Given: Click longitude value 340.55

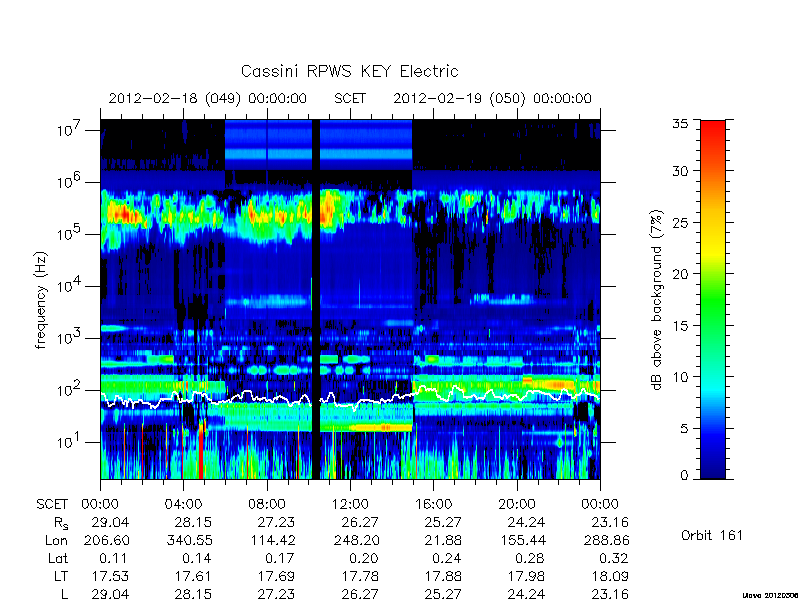Looking at the screenshot, I should click(x=189, y=540).
